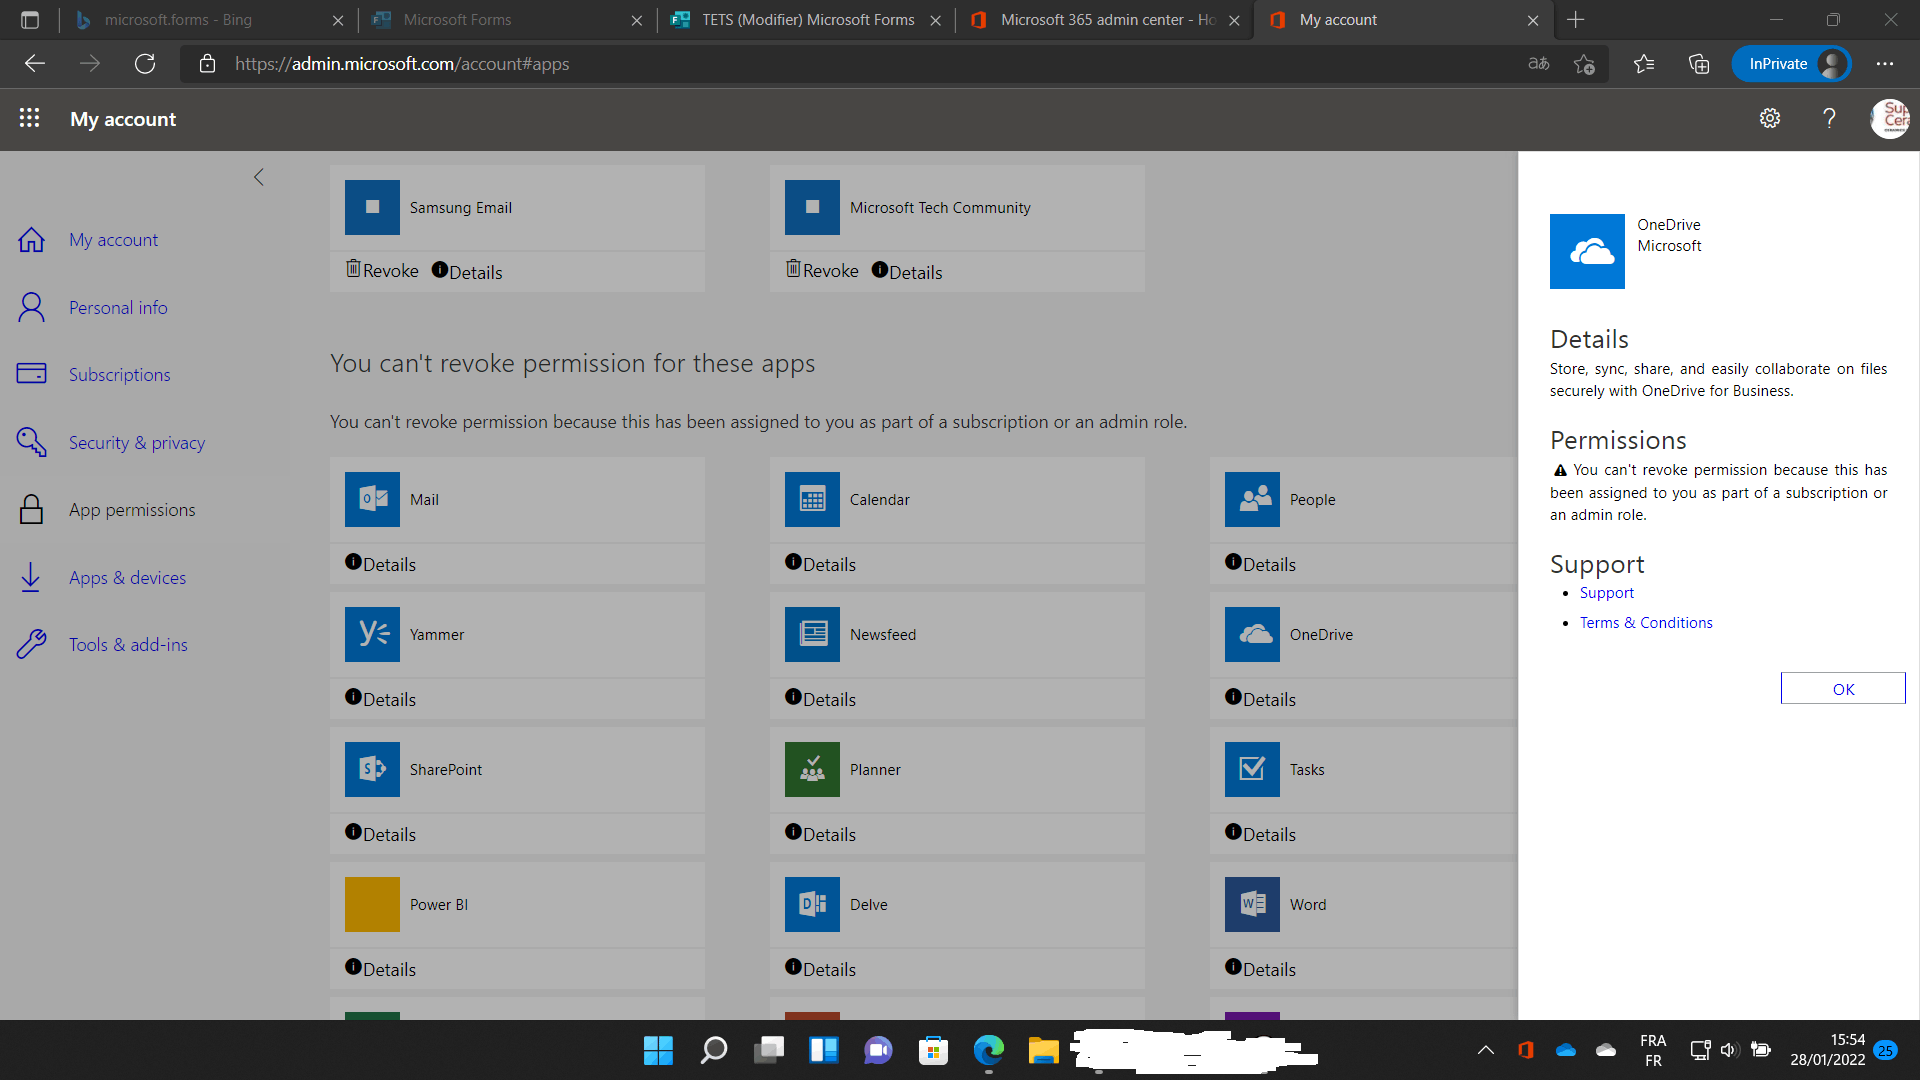Open the Help question mark icon
The image size is (1920, 1080).
tap(1829, 119)
